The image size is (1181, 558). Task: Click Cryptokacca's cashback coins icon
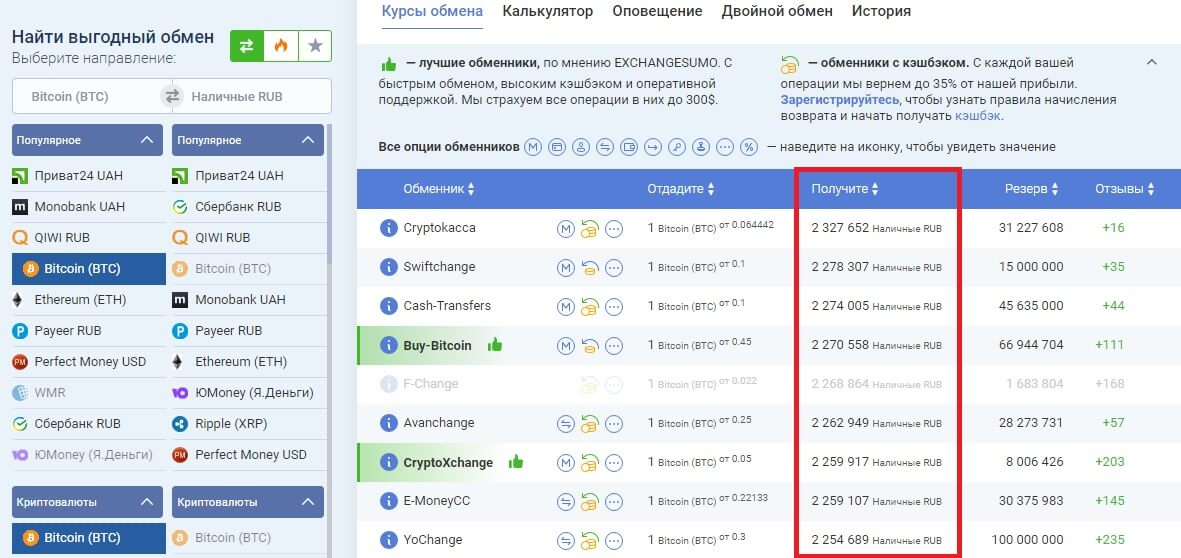pos(589,228)
